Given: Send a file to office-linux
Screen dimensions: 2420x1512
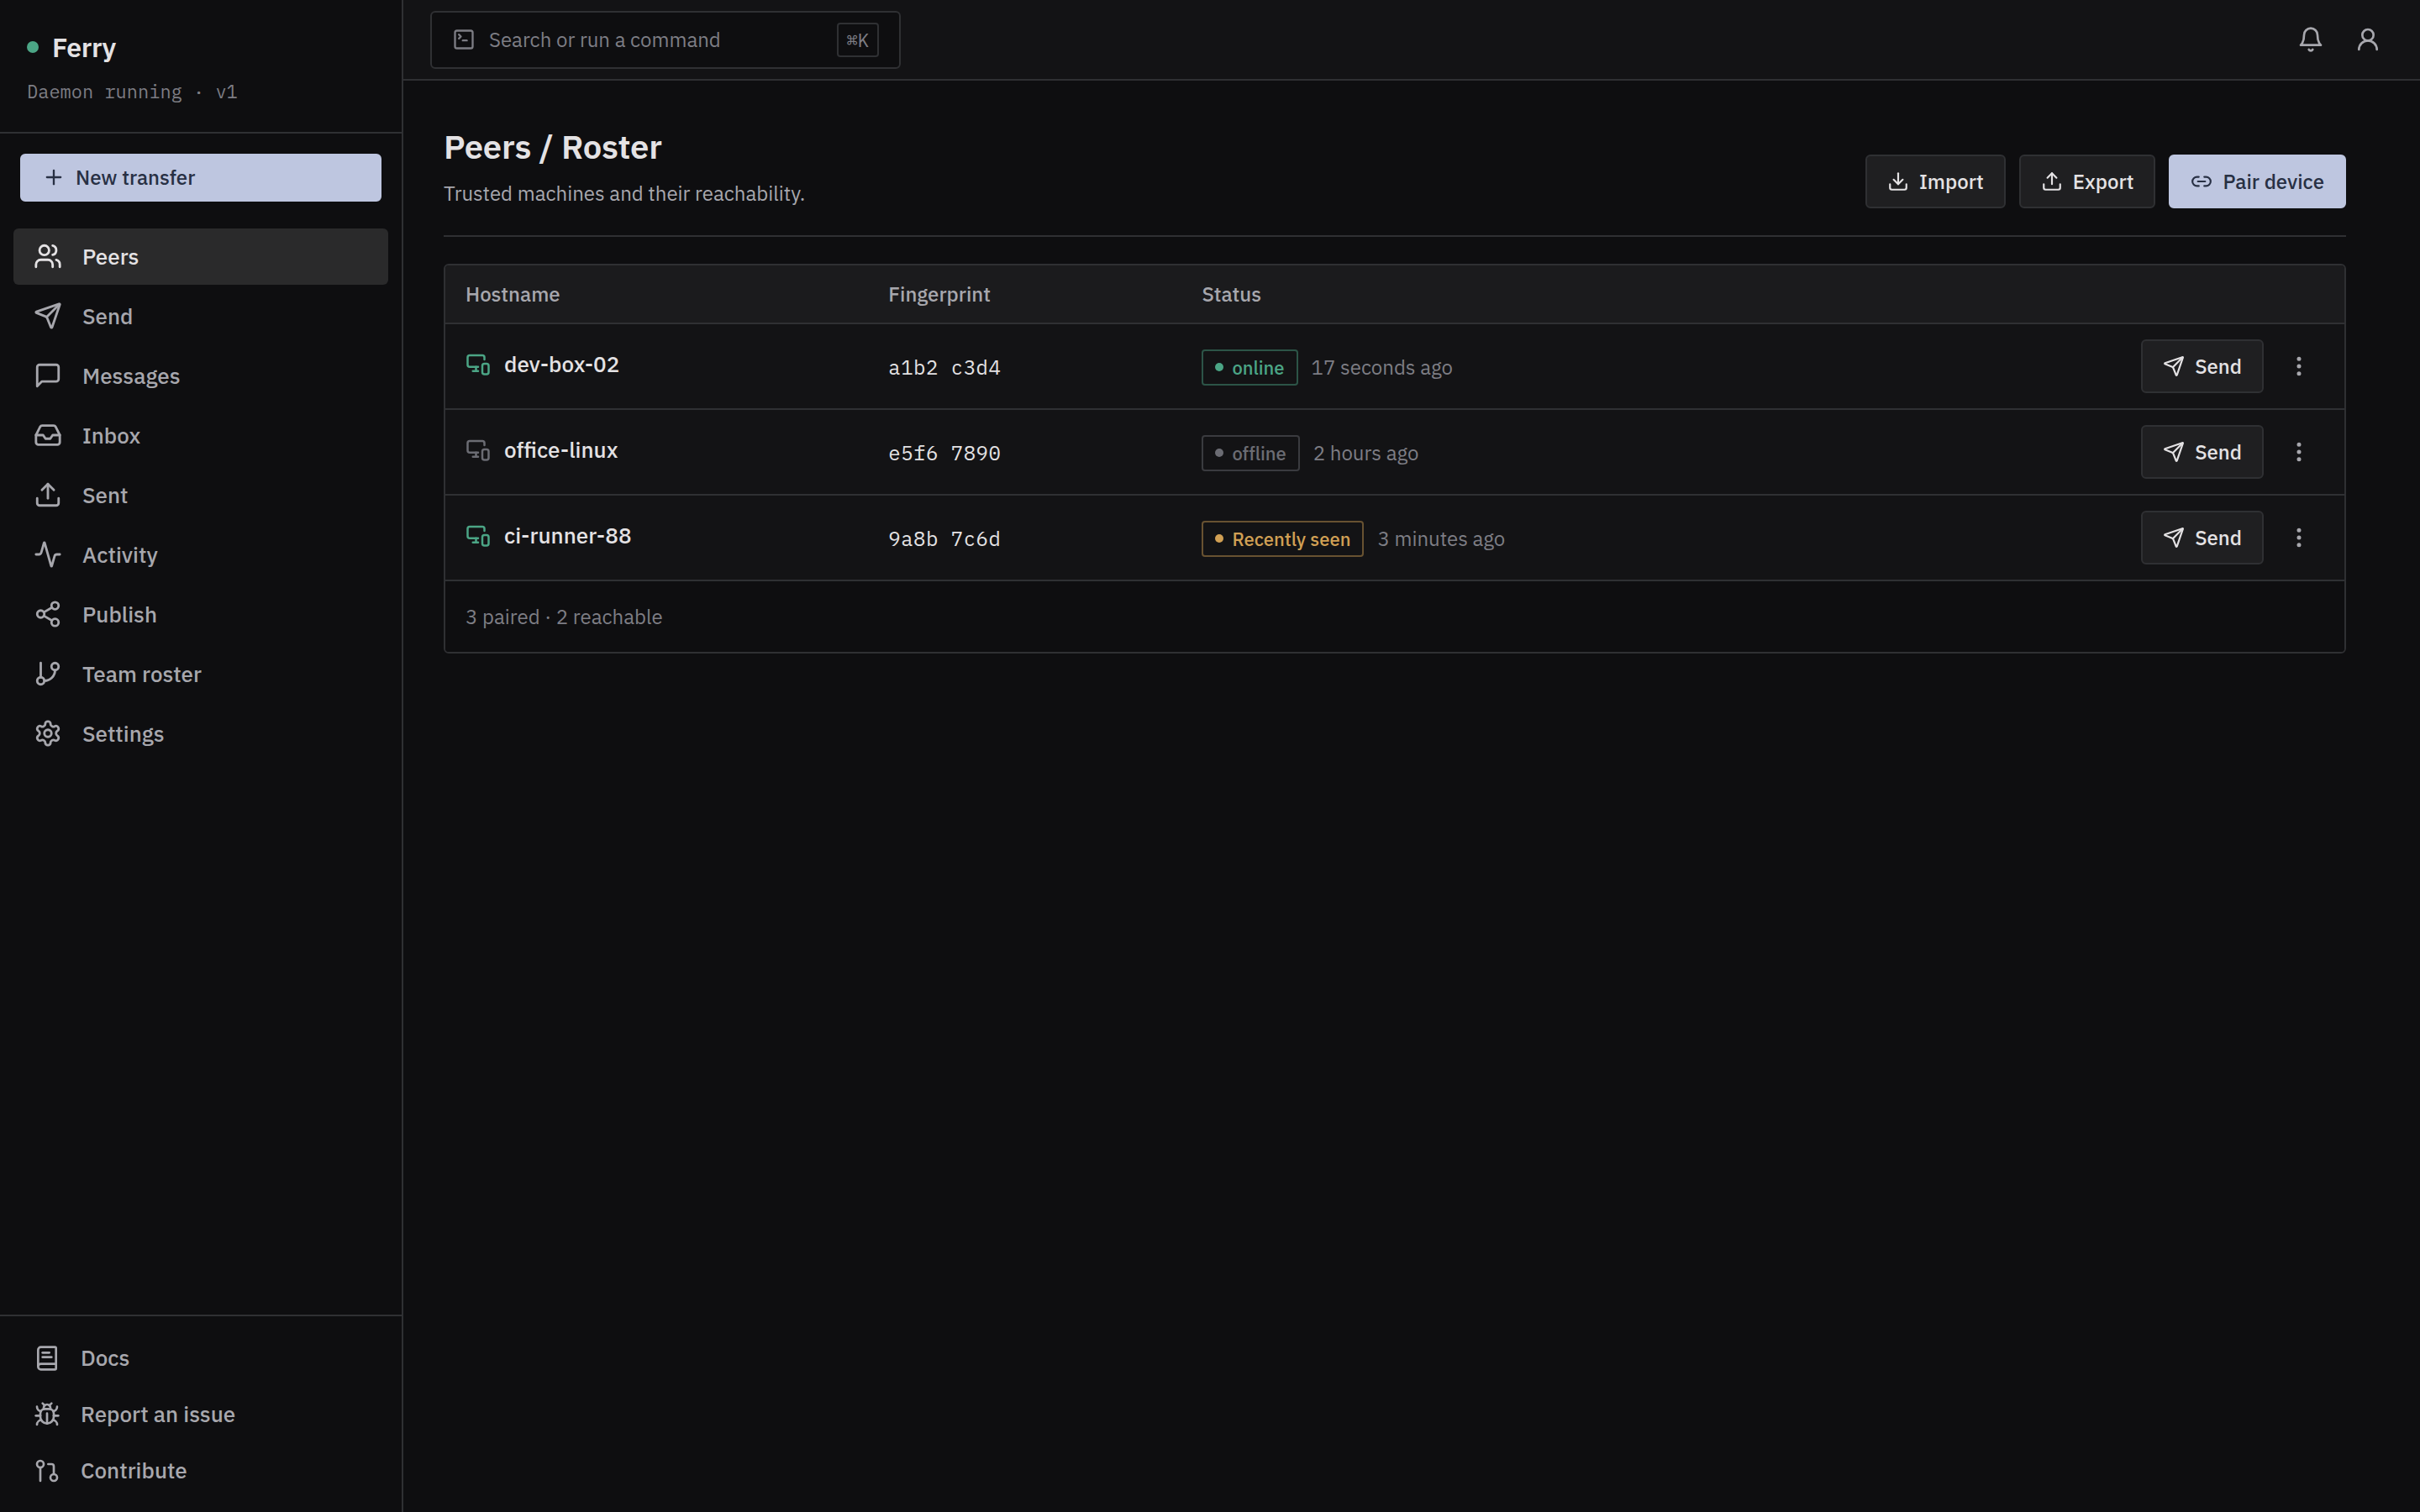Looking at the screenshot, I should pyautogui.click(x=2201, y=452).
